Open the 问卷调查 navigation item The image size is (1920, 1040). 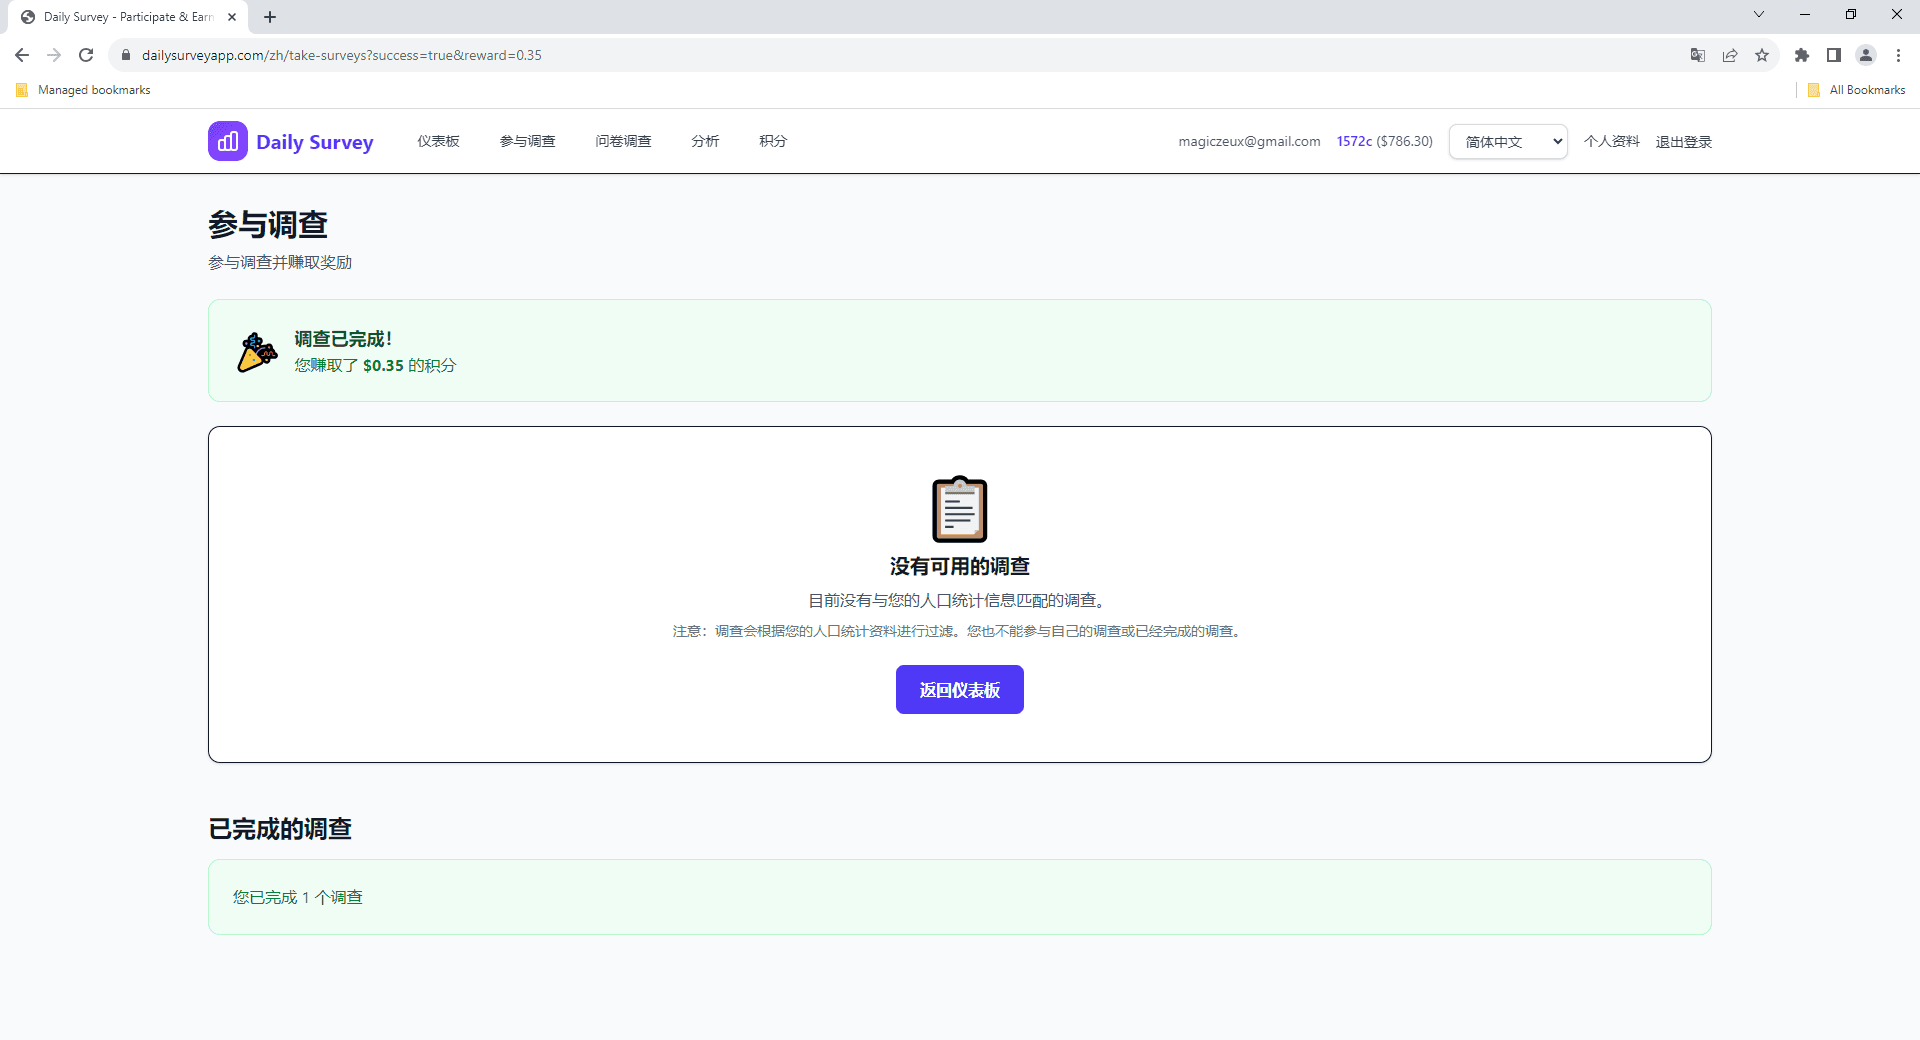coord(623,141)
